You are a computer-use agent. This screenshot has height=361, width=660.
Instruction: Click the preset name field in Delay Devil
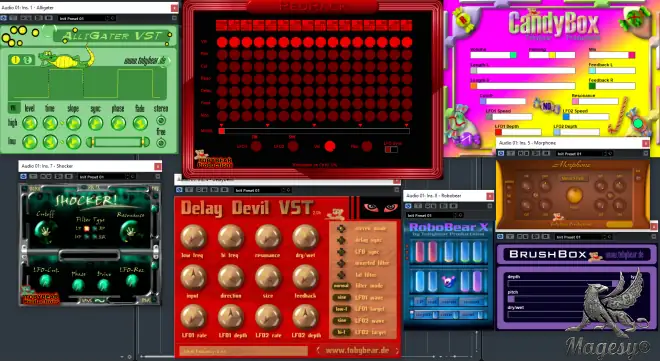(244, 350)
